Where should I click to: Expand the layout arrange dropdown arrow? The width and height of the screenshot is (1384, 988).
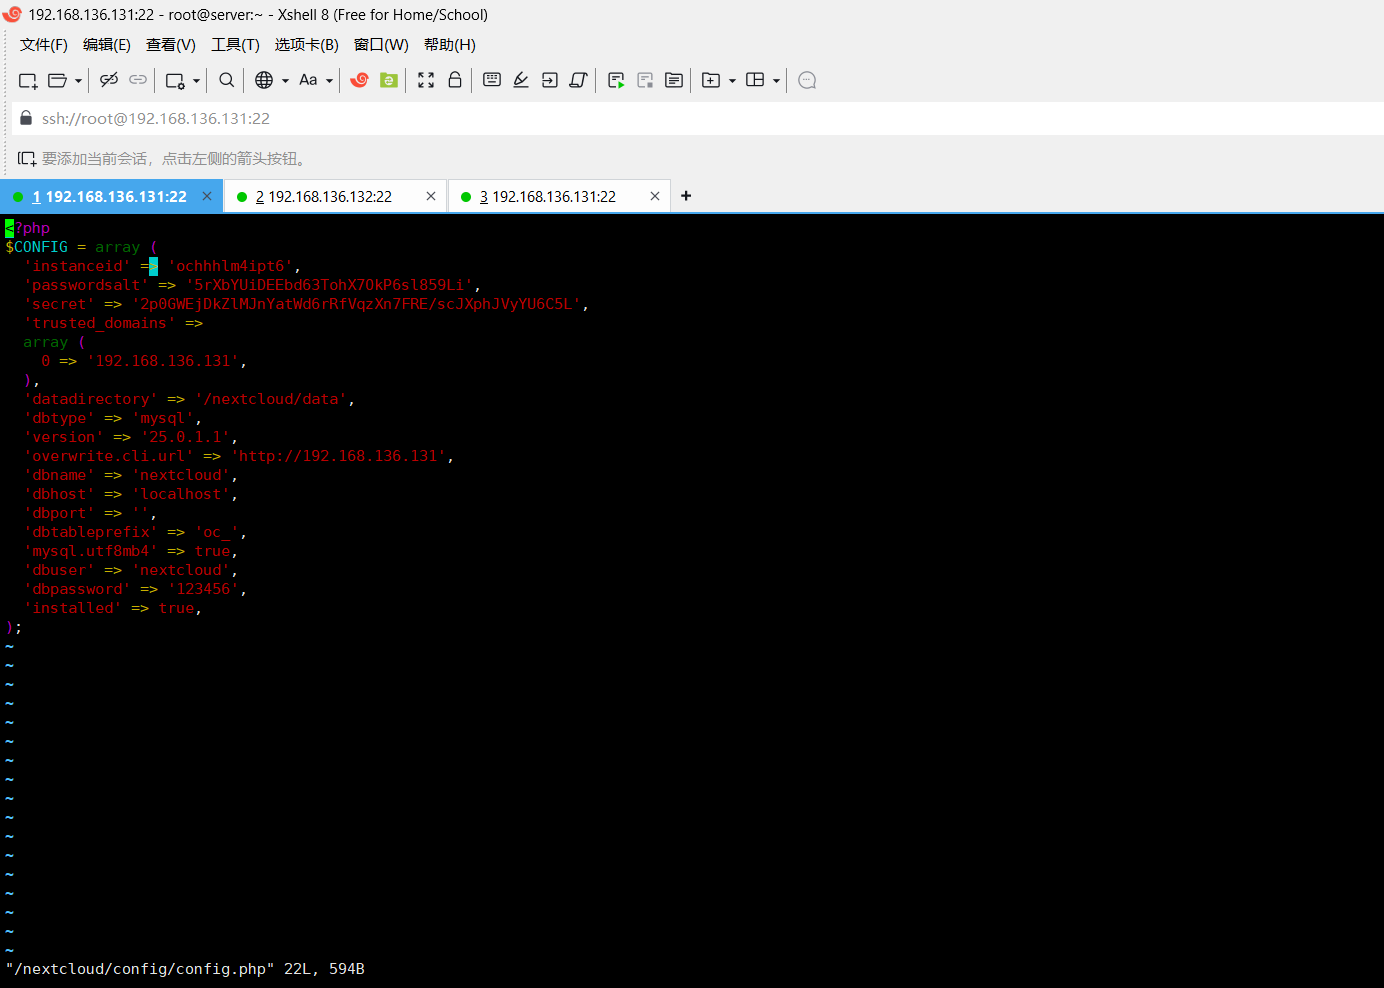coord(776,81)
